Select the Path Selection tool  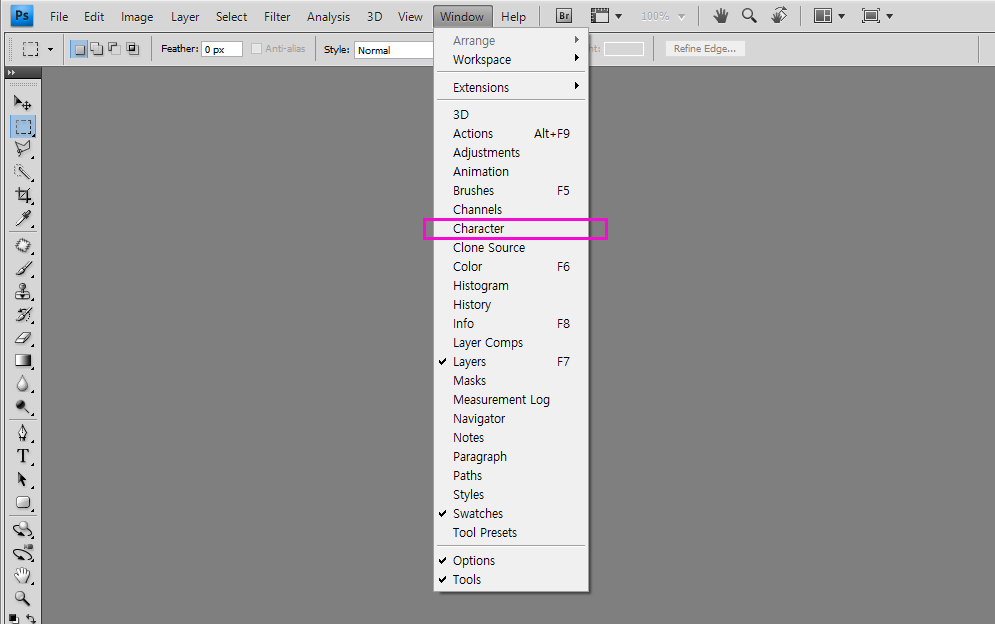(x=23, y=479)
